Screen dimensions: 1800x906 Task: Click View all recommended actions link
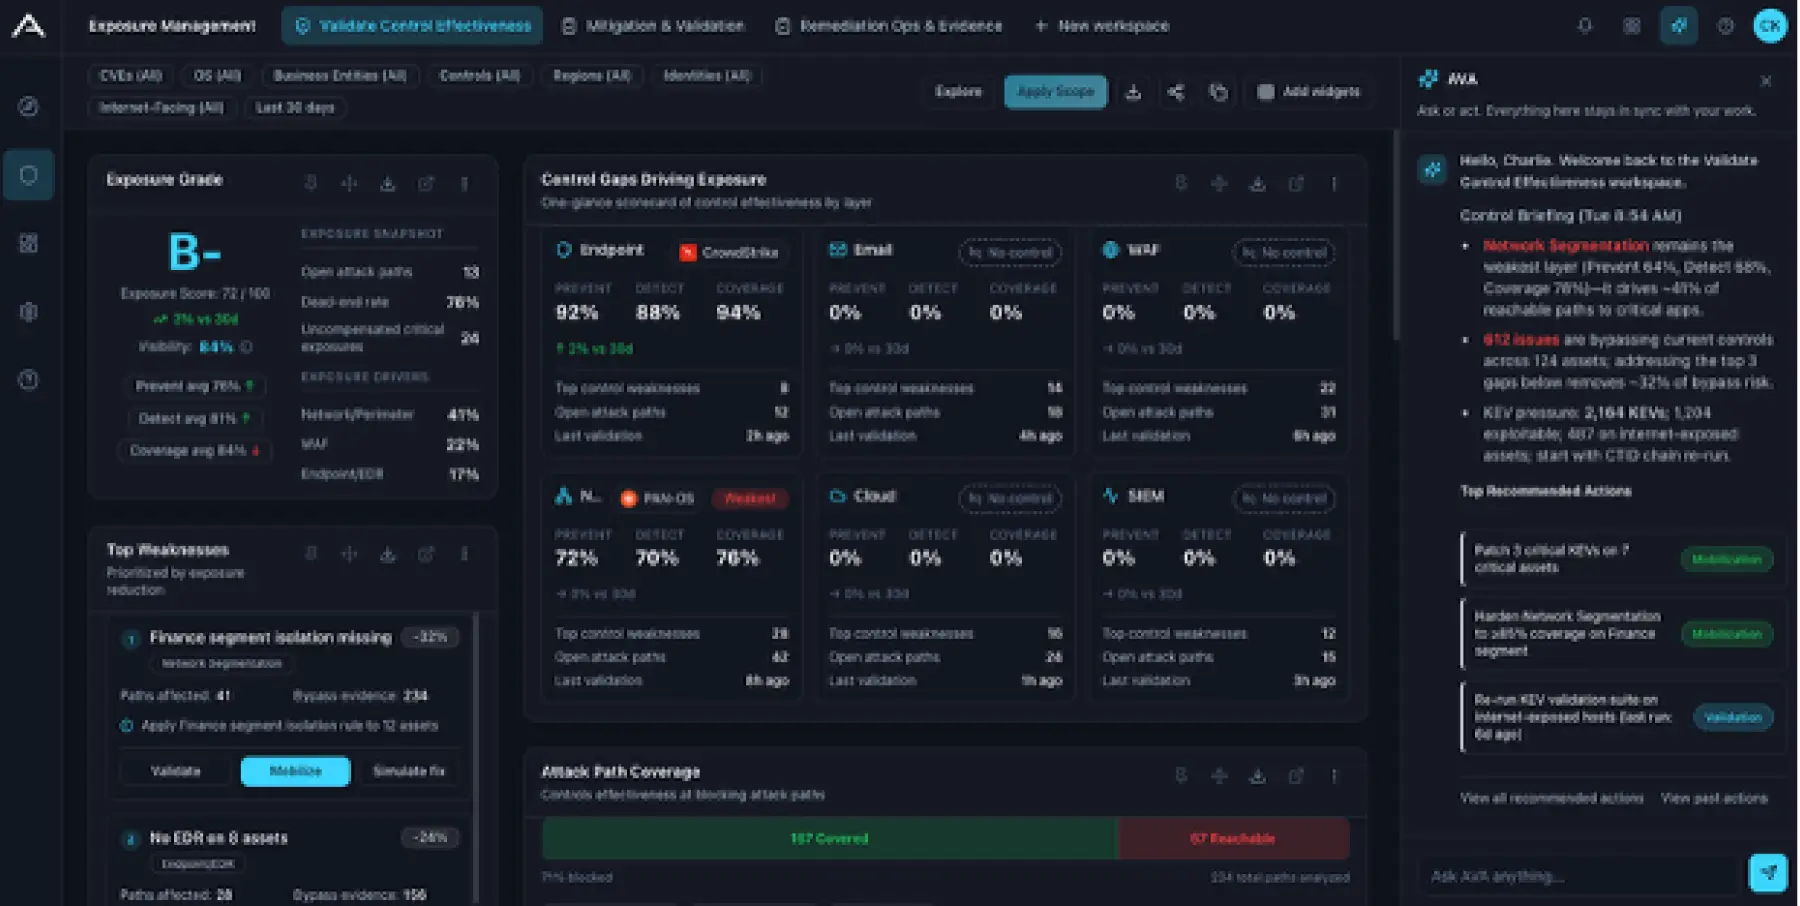point(1551,798)
